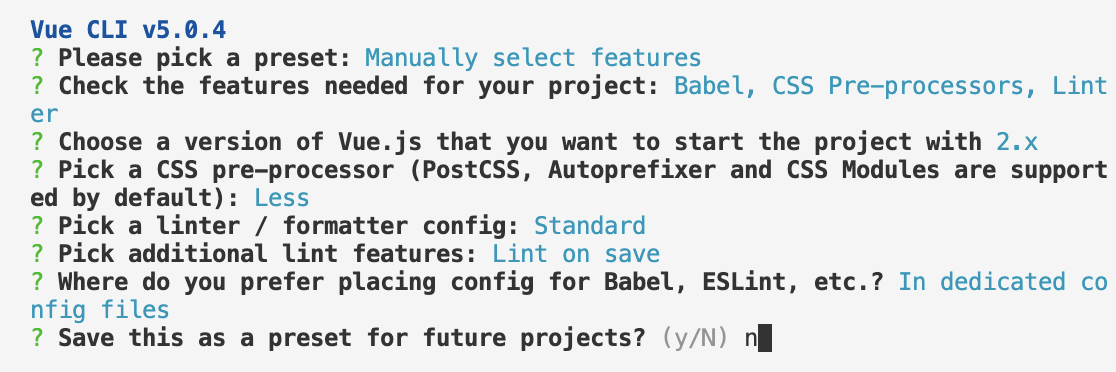Click the green question mark before 'Pick a linter'
The height and width of the screenshot is (372, 1116).
point(37,226)
